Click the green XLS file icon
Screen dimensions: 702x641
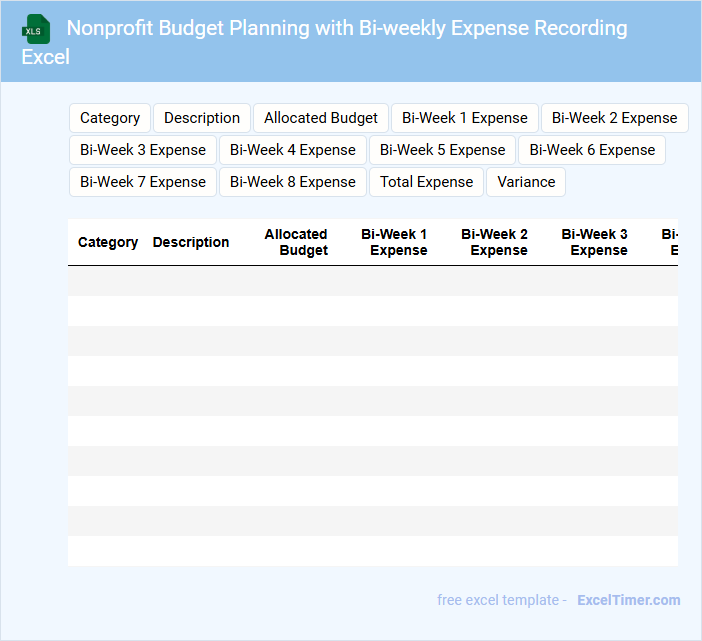coord(37,29)
